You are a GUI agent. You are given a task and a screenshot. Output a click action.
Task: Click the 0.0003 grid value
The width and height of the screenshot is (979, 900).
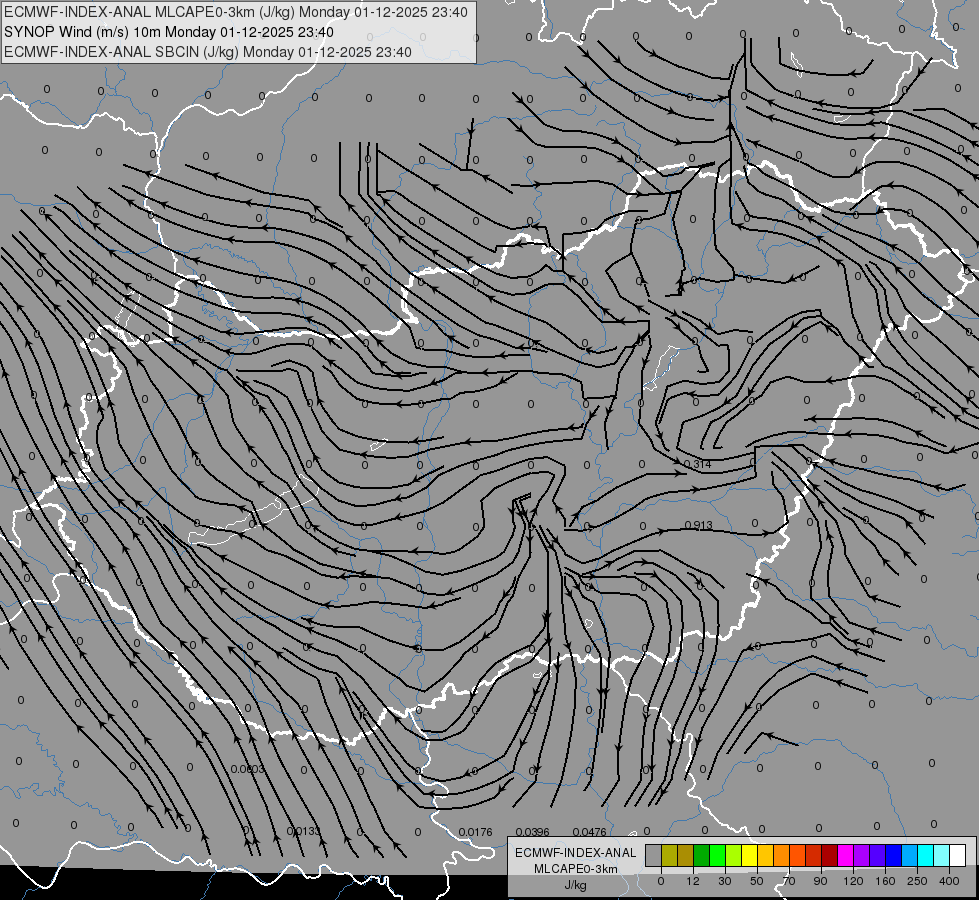(x=247, y=769)
